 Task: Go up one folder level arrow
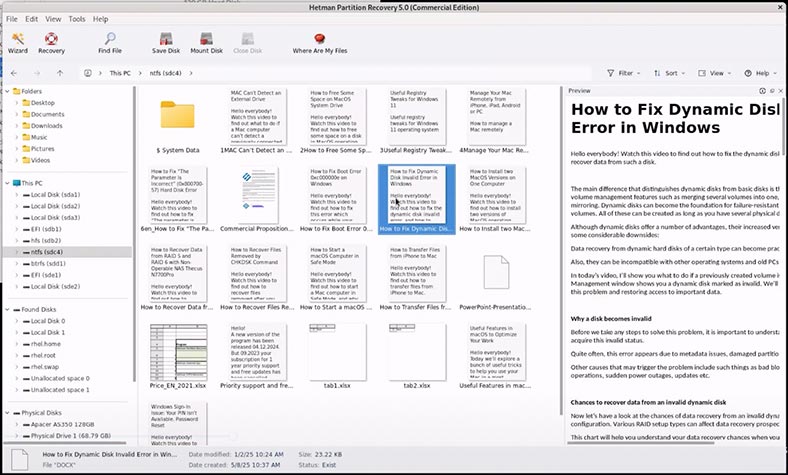tap(60, 73)
